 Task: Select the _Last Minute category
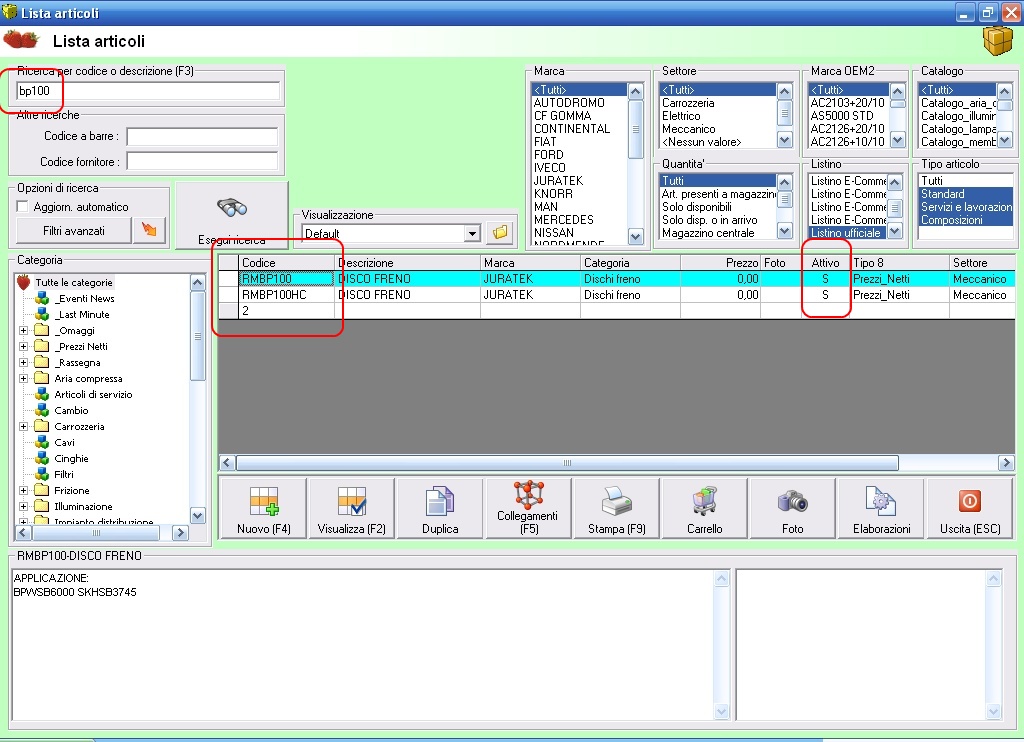tap(82, 314)
